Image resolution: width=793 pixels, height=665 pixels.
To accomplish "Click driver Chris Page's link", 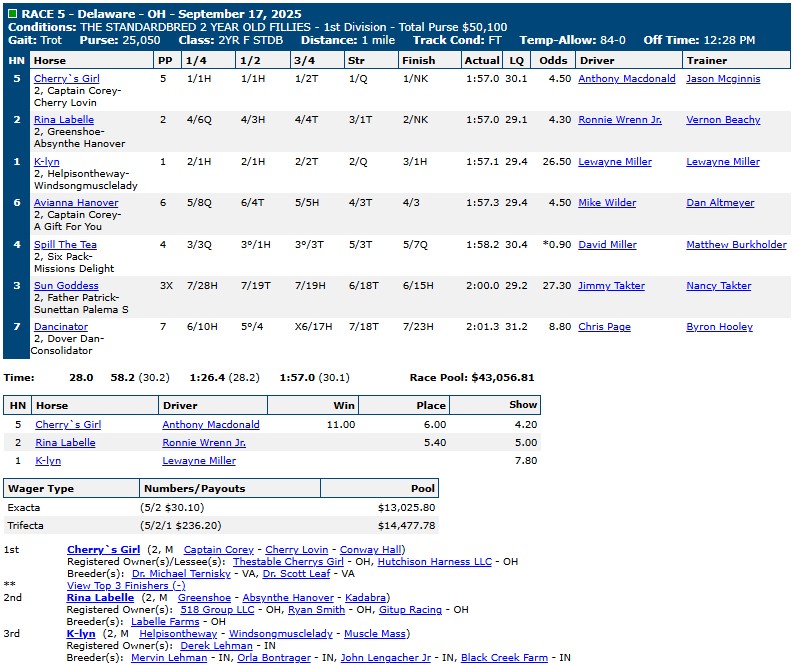I will pos(604,327).
